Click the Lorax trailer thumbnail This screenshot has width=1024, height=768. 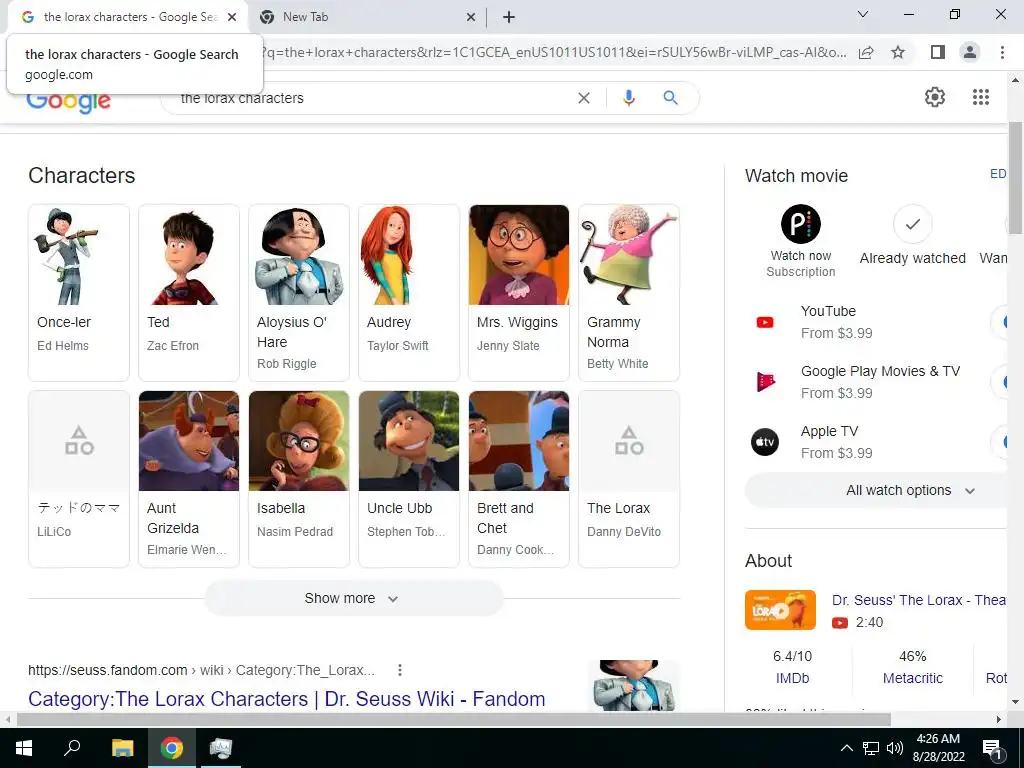780,610
